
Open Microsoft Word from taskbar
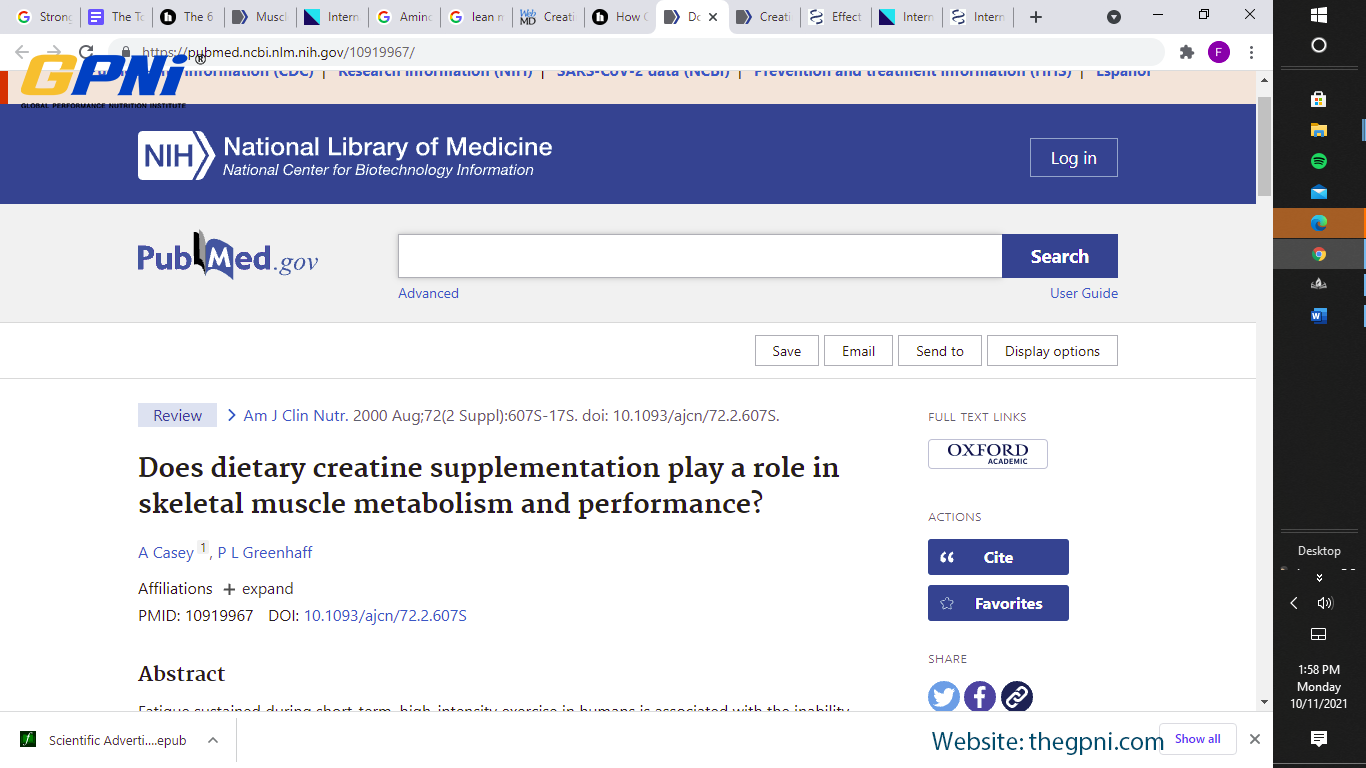[x=1318, y=316]
